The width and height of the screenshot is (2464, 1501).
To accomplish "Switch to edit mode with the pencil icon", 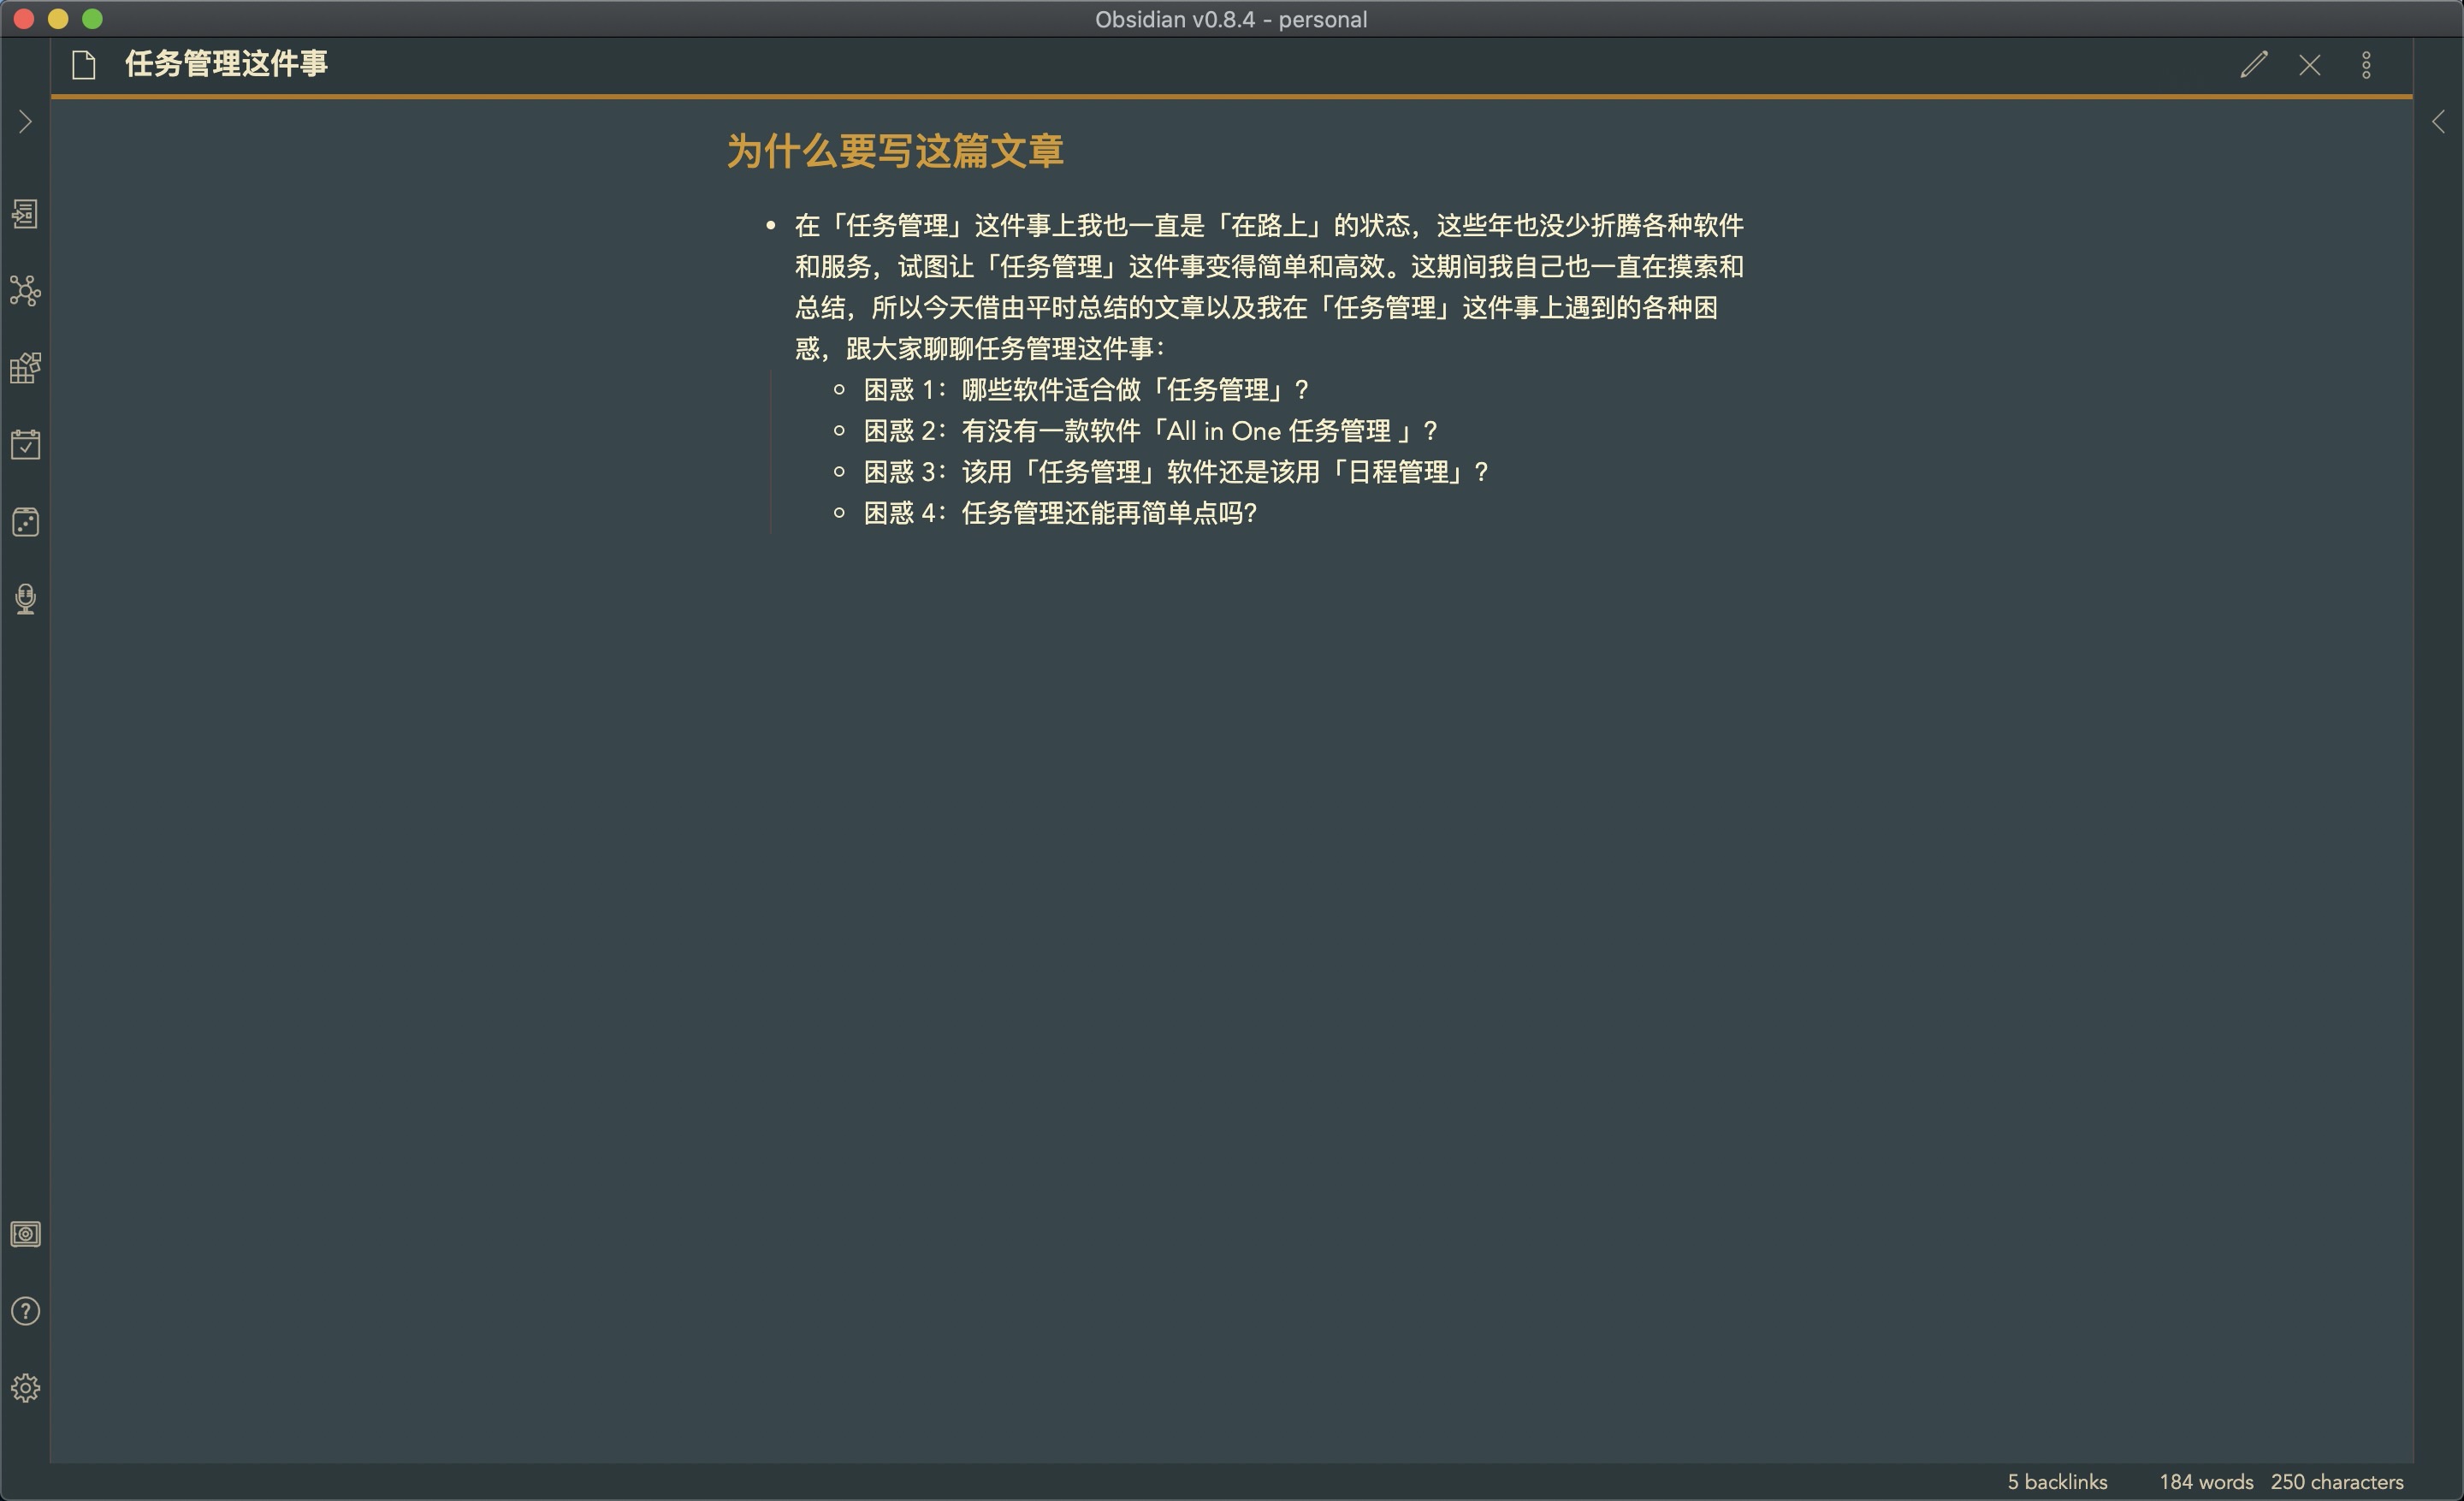I will point(2253,65).
